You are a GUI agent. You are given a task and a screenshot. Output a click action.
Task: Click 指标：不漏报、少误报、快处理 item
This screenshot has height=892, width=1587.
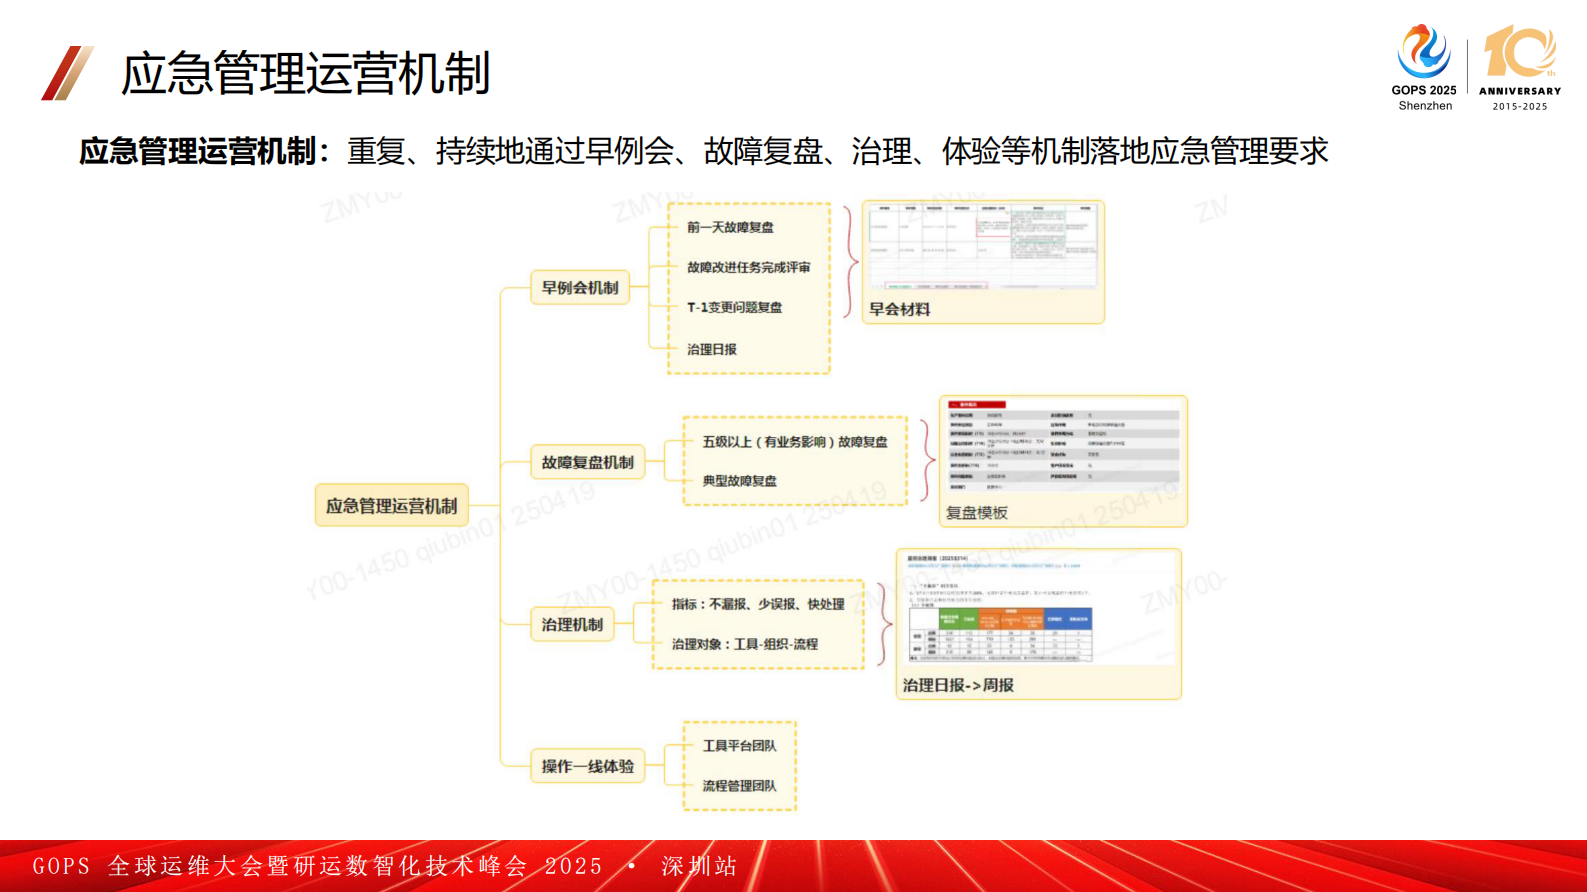758,604
